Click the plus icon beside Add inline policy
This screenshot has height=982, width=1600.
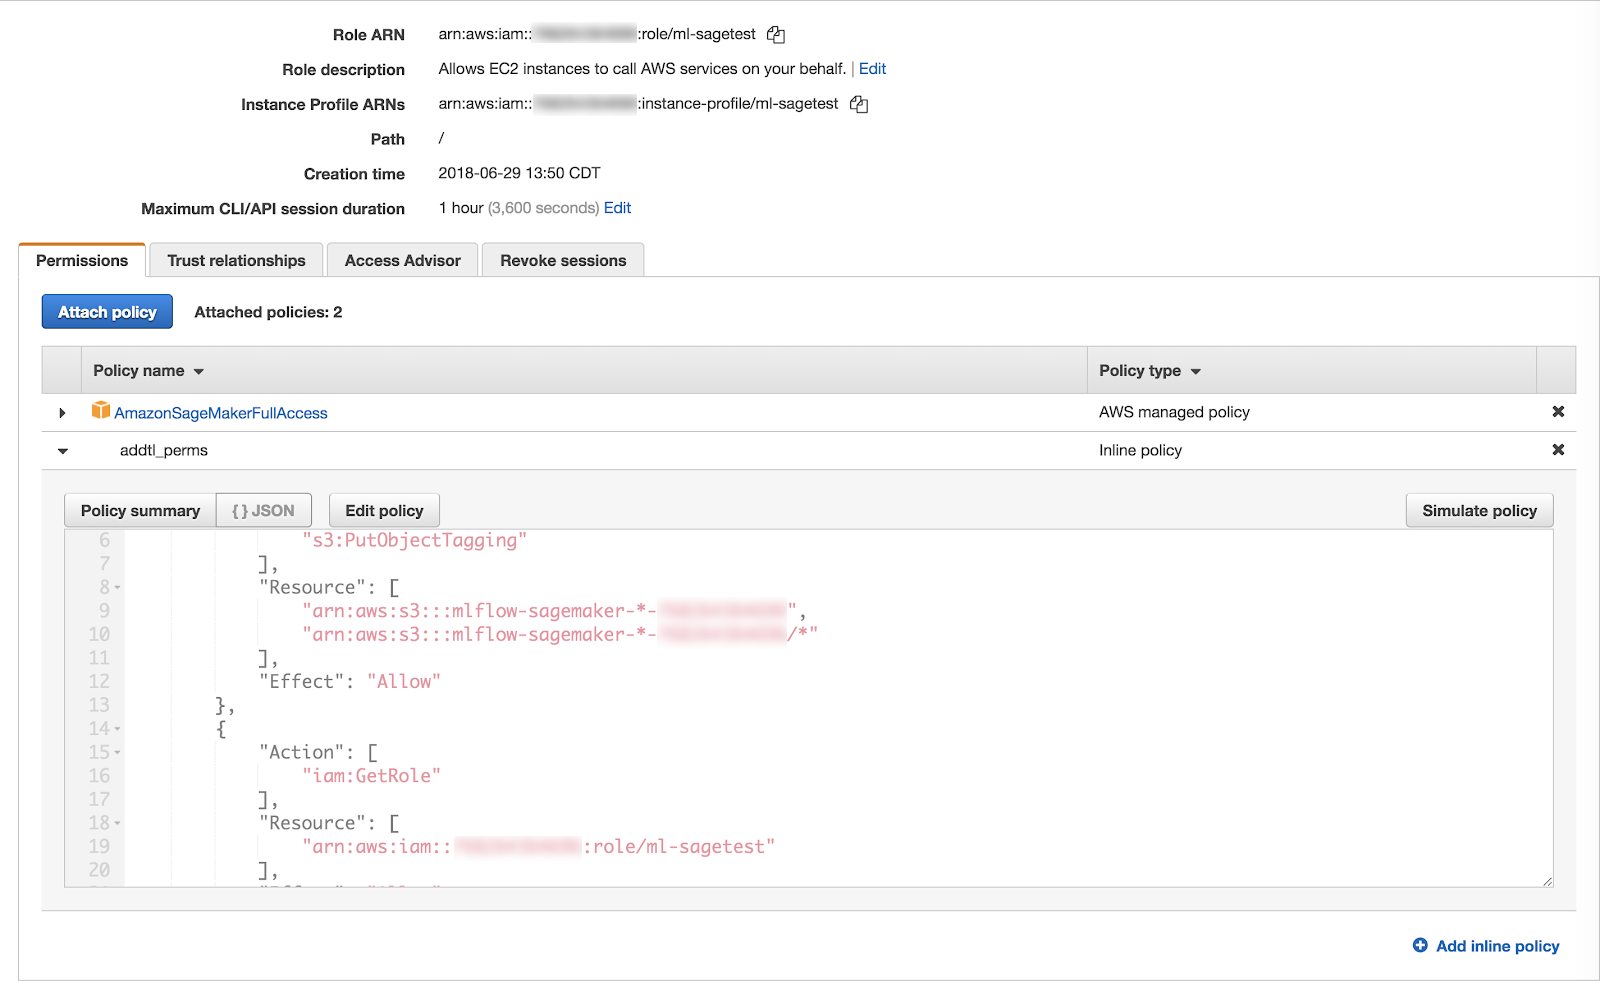[x=1420, y=945]
